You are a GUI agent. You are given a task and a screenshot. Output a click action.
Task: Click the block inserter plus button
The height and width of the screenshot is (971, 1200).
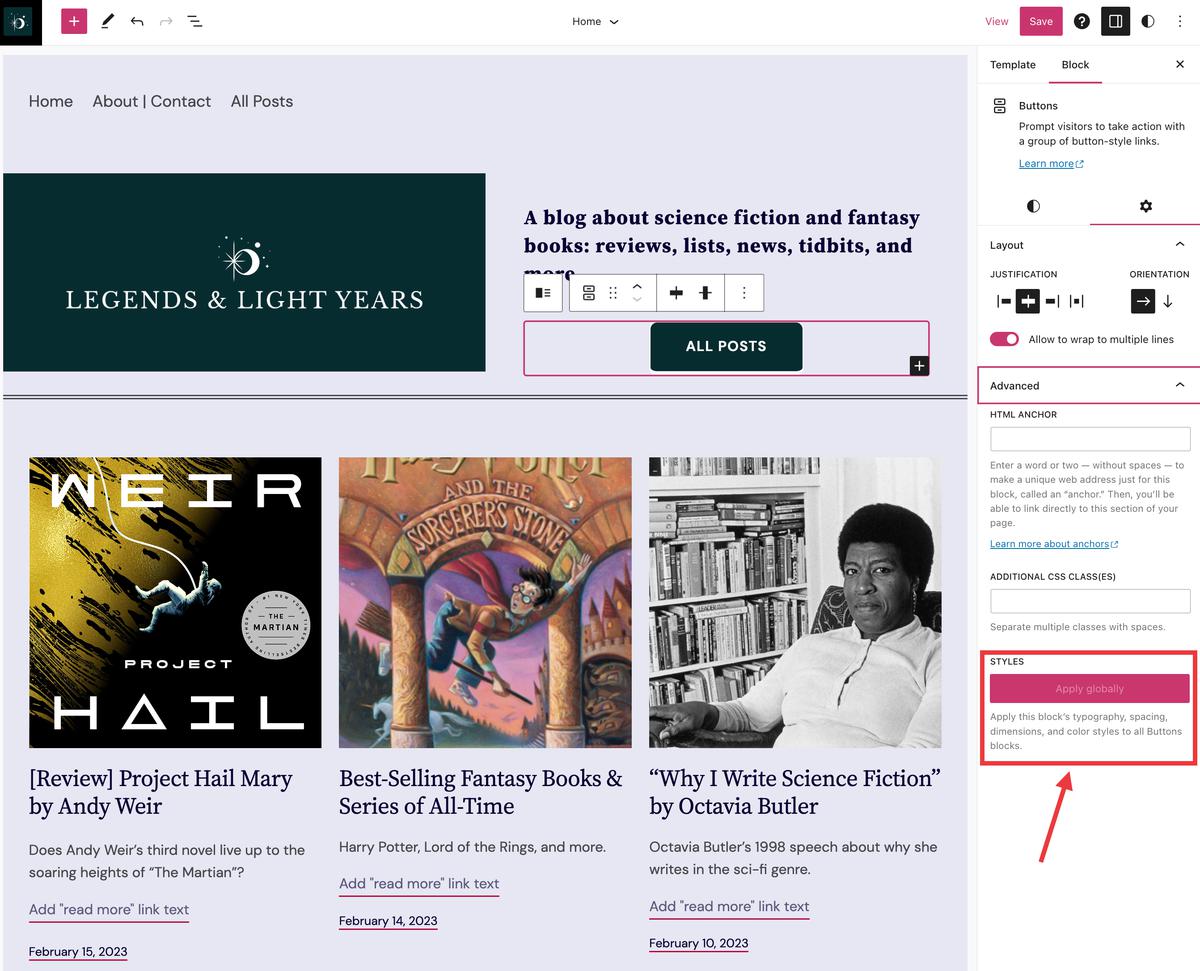pyautogui.click(x=74, y=21)
